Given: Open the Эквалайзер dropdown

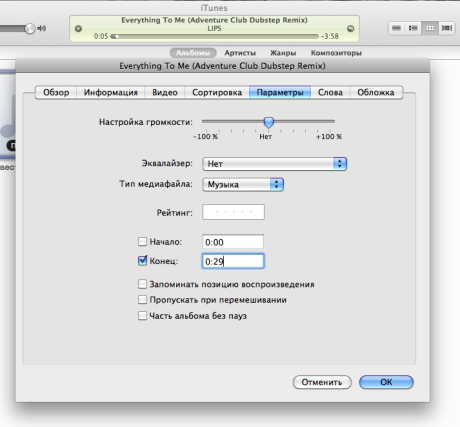Looking at the screenshot, I should pyautogui.click(x=275, y=164).
